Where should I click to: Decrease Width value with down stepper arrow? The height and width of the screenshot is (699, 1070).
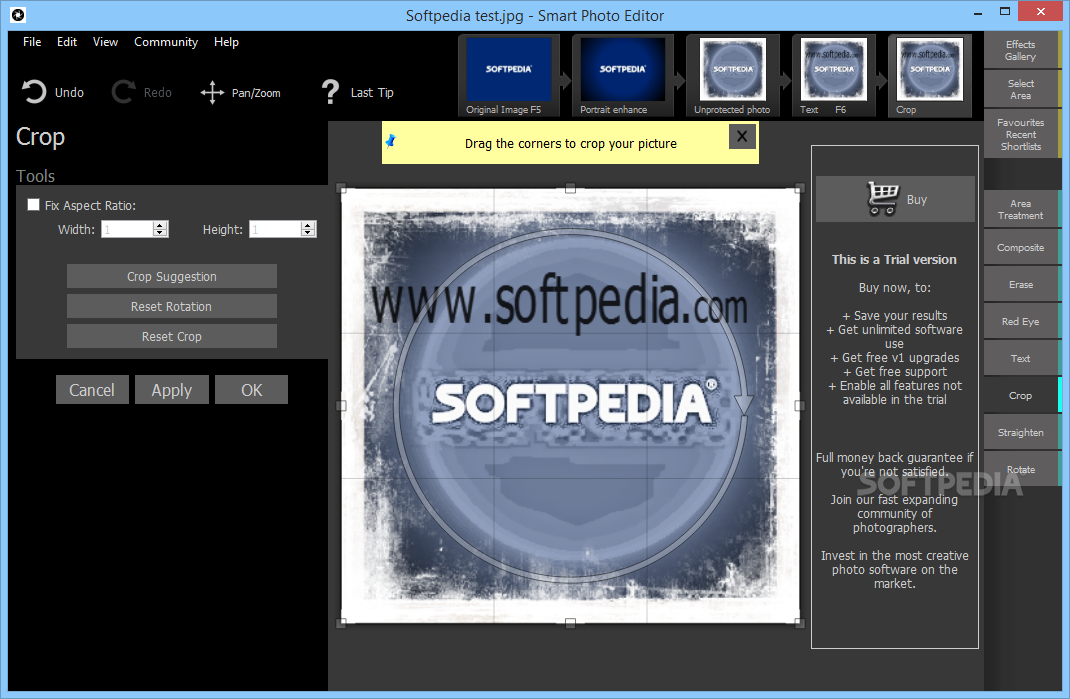tap(160, 233)
